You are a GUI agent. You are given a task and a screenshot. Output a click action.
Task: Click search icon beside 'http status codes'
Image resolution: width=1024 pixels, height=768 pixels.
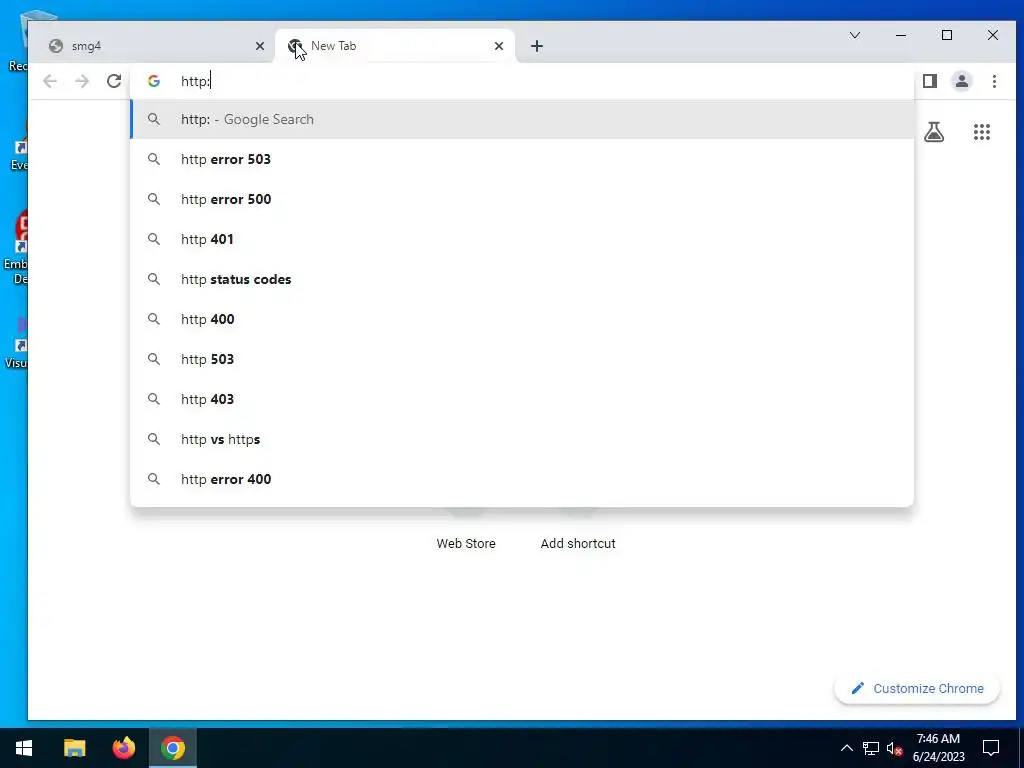point(153,280)
